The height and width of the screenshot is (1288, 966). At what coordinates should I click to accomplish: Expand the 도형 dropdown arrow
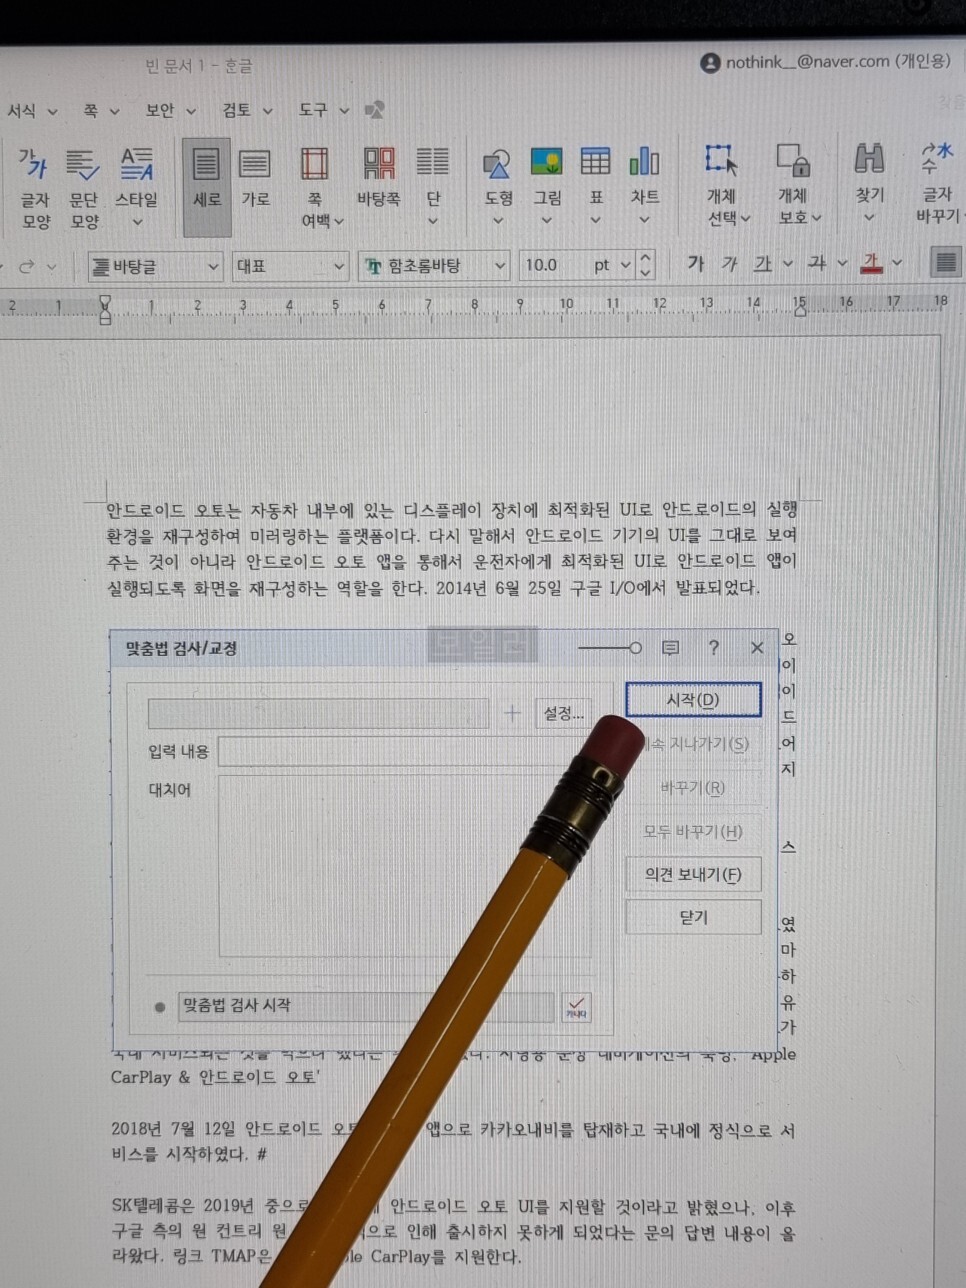tap(497, 220)
